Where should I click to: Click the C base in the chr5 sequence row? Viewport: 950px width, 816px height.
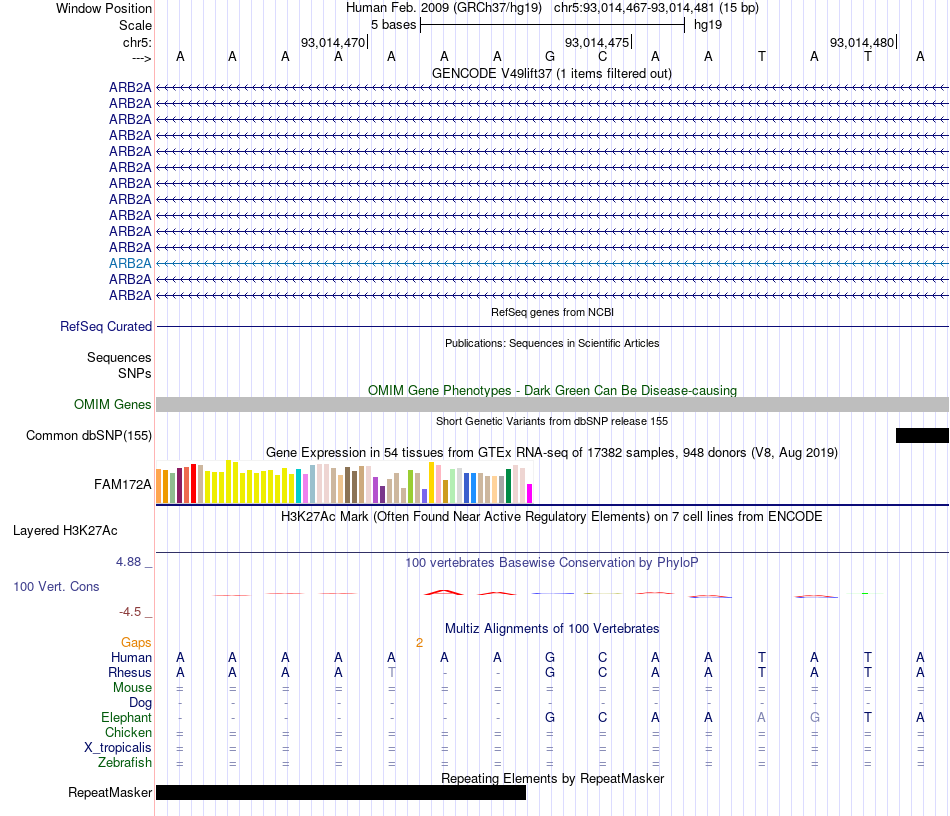pyautogui.click(x=602, y=57)
